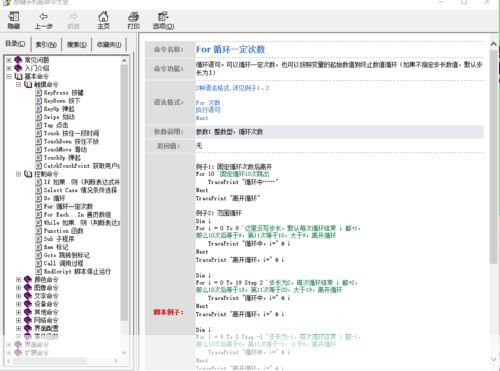Click the tree panel horizontal scroll-right arrow
Viewport: 500px width, 371px height.
tap(116, 361)
